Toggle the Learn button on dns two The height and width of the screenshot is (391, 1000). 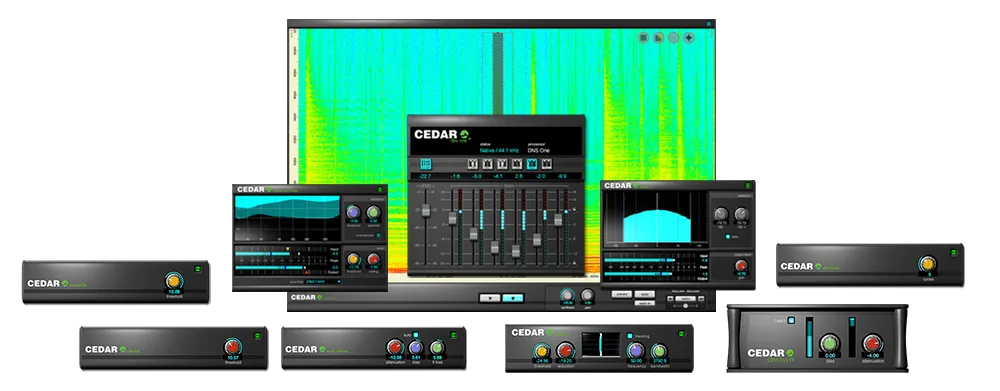click(x=791, y=321)
